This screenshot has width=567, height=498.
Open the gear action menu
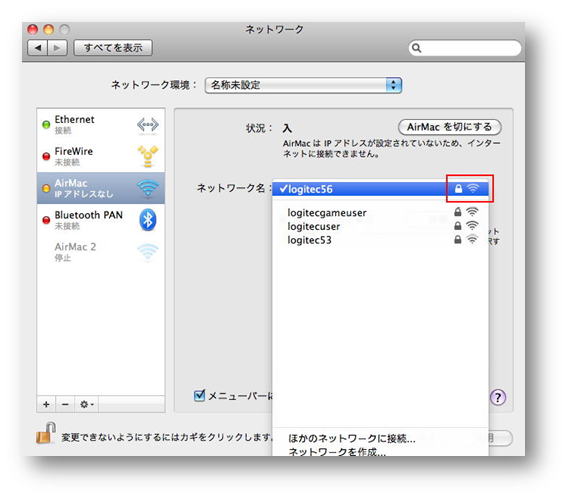(x=86, y=404)
